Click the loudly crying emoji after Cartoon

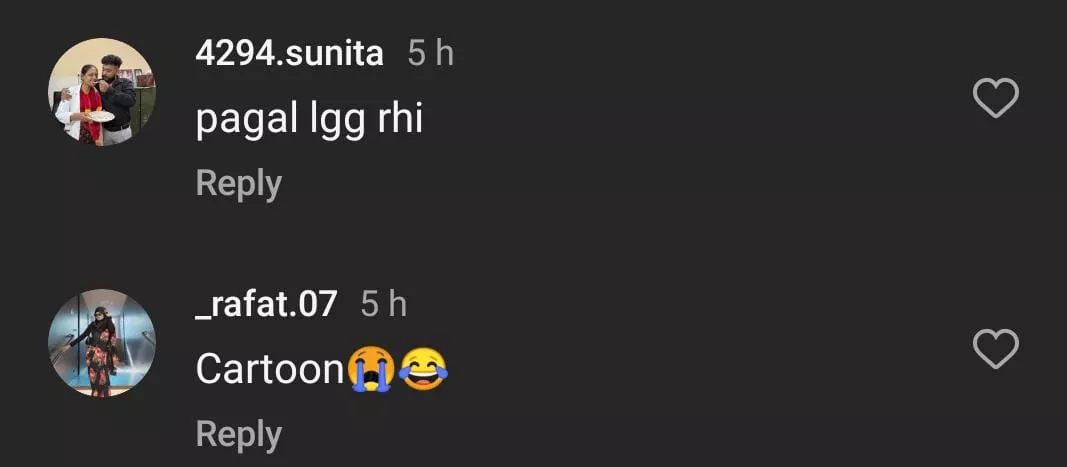click(x=370, y=370)
